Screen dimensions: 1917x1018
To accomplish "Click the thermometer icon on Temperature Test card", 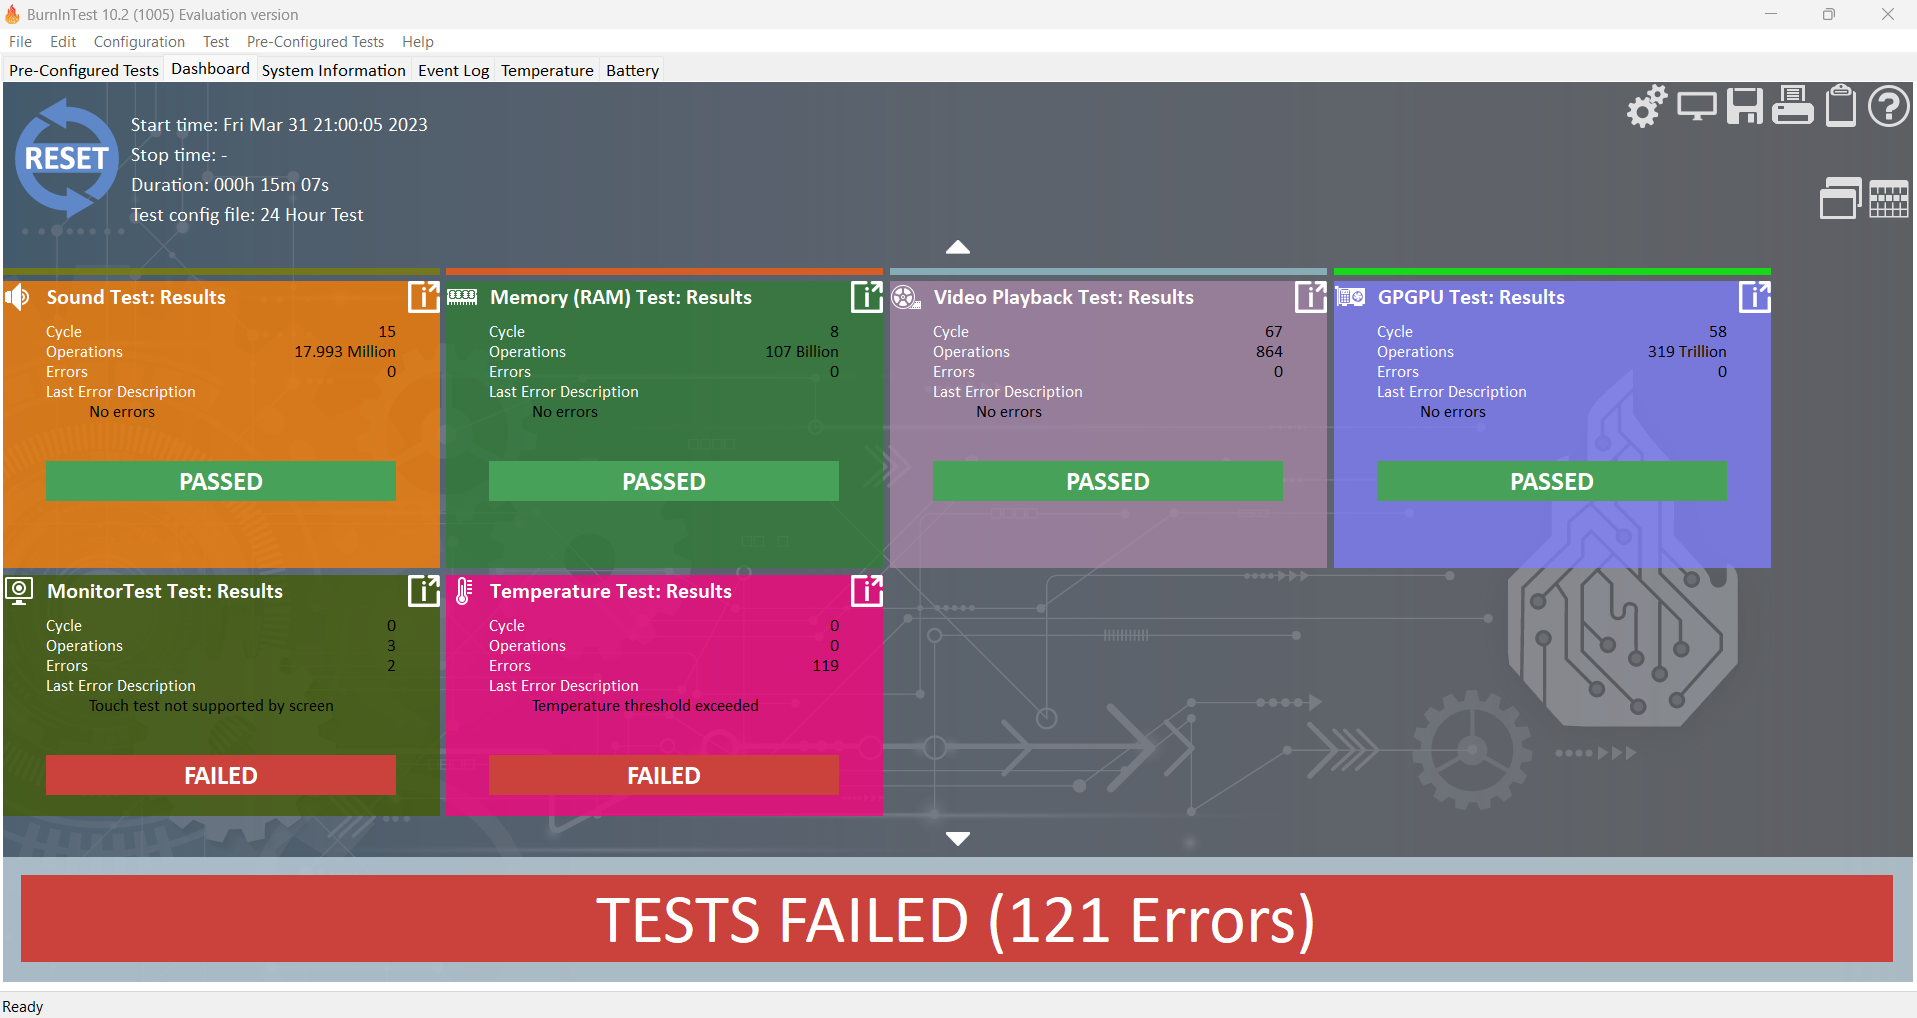I will (x=464, y=591).
